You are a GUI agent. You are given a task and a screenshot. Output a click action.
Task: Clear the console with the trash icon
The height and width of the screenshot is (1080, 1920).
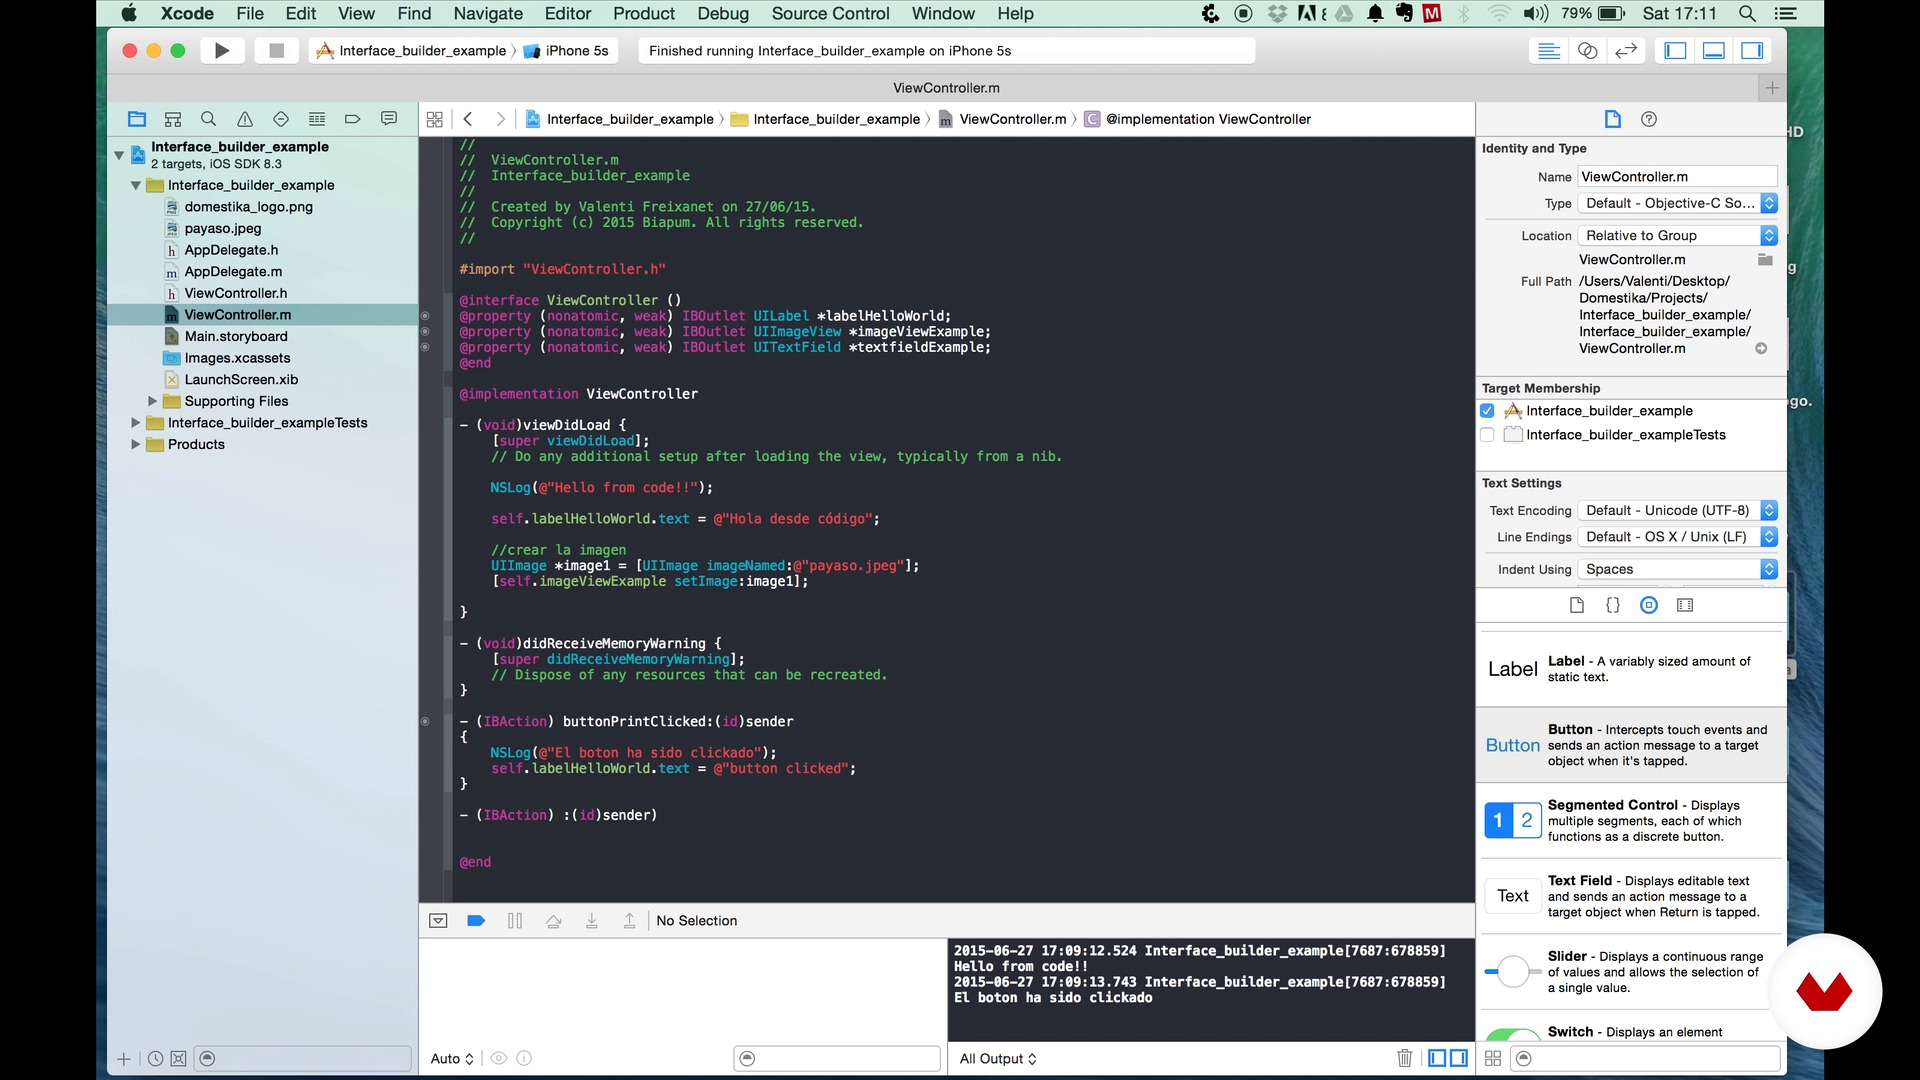point(1405,1058)
